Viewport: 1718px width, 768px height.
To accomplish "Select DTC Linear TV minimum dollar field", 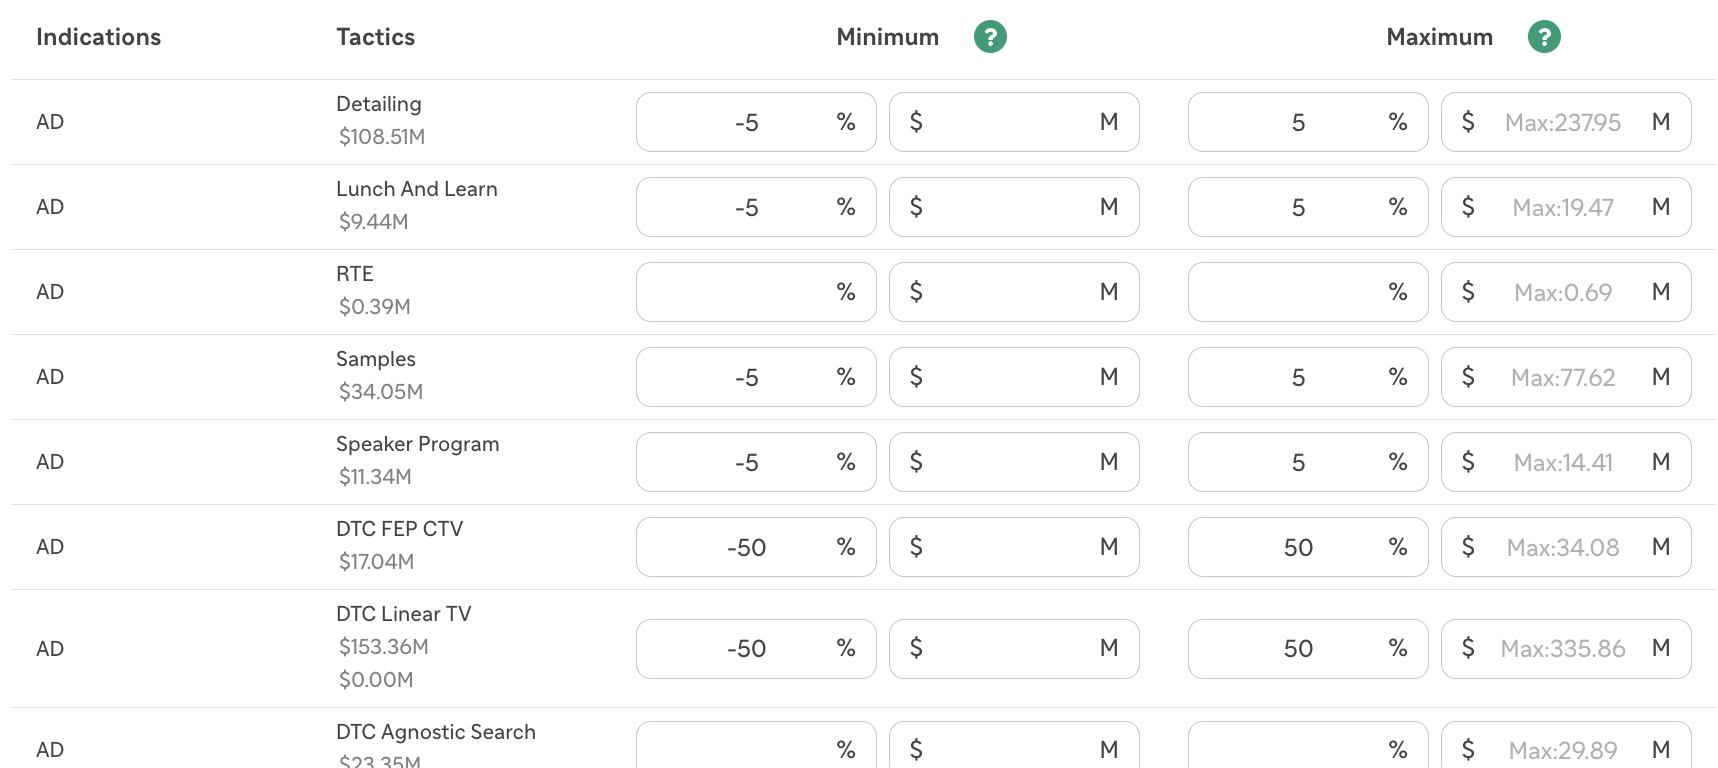I will point(1014,649).
